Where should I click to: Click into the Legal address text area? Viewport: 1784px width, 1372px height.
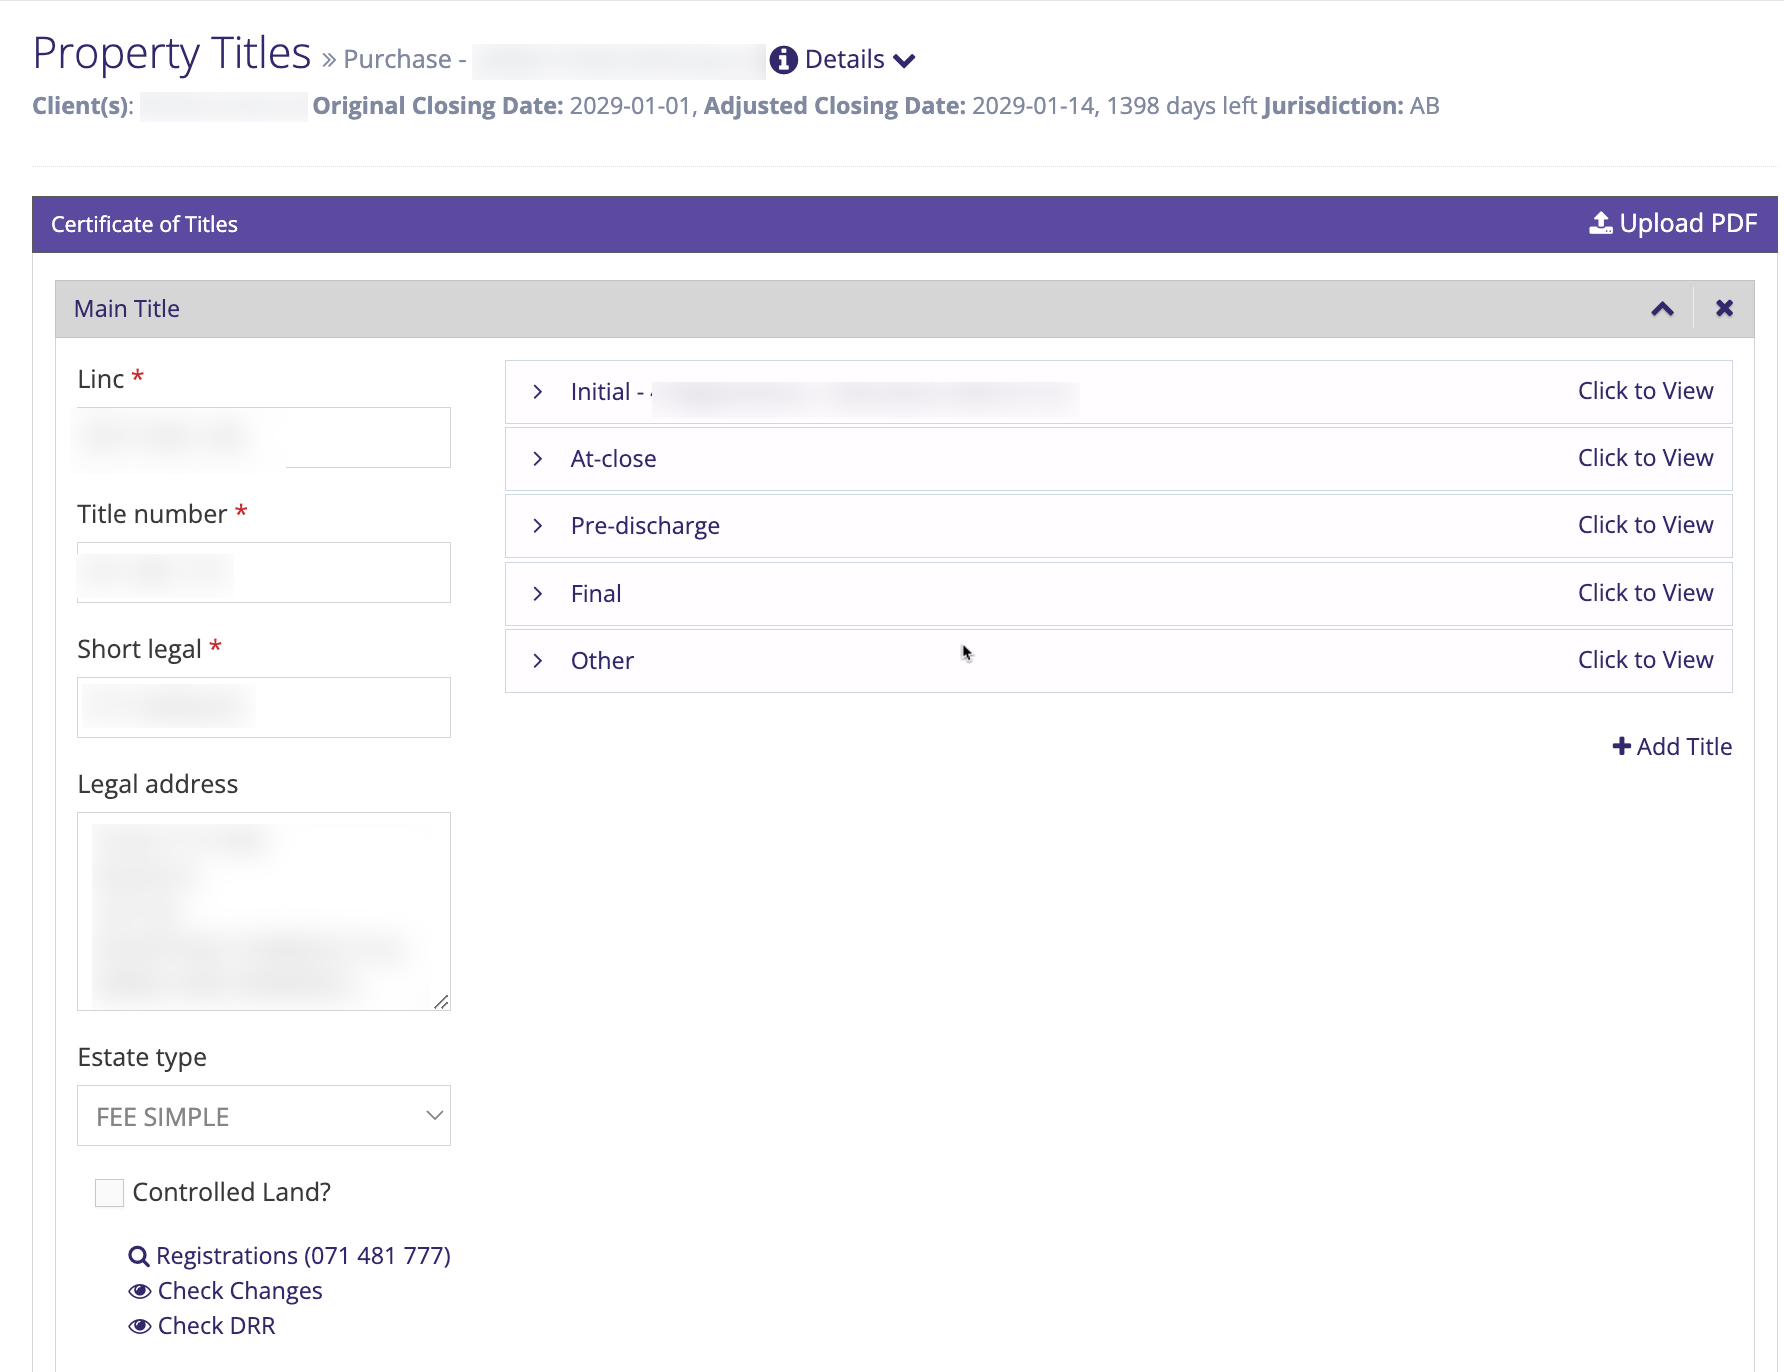tap(264, 911)
